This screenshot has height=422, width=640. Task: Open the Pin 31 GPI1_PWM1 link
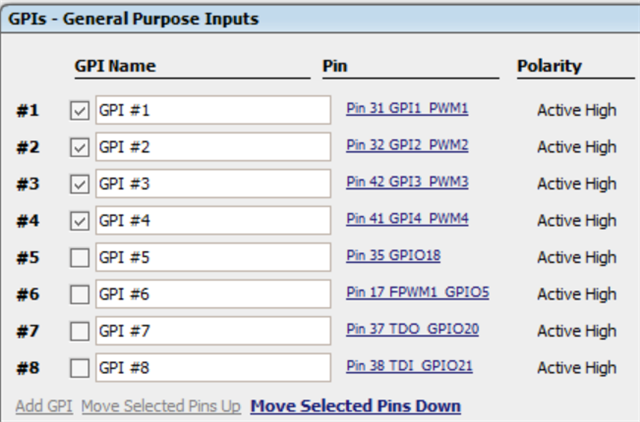coord(407,108)
